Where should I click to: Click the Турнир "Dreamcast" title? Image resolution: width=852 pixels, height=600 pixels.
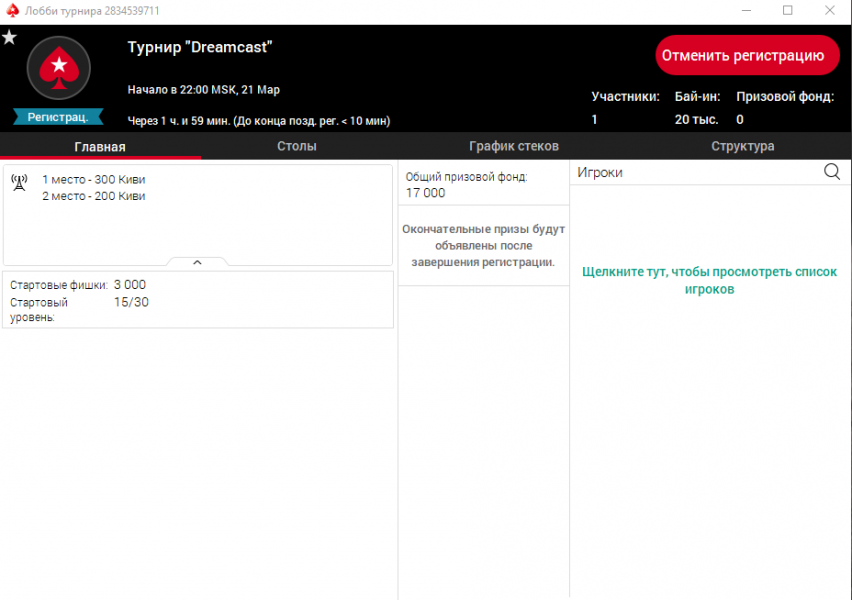click(200, 48)
